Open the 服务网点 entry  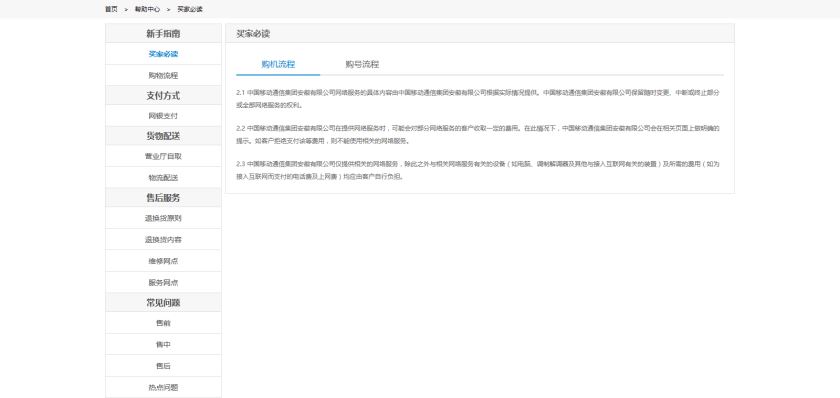coord(163,282)
